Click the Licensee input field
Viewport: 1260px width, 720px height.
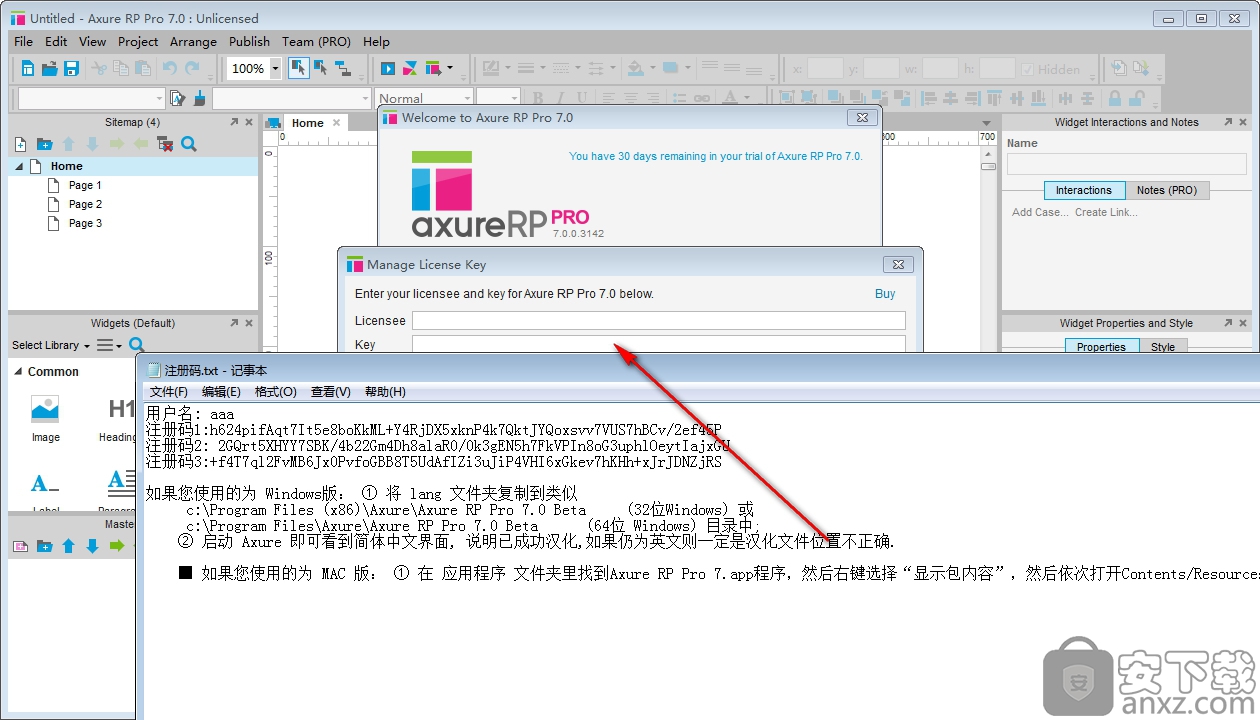click(659, 321)
